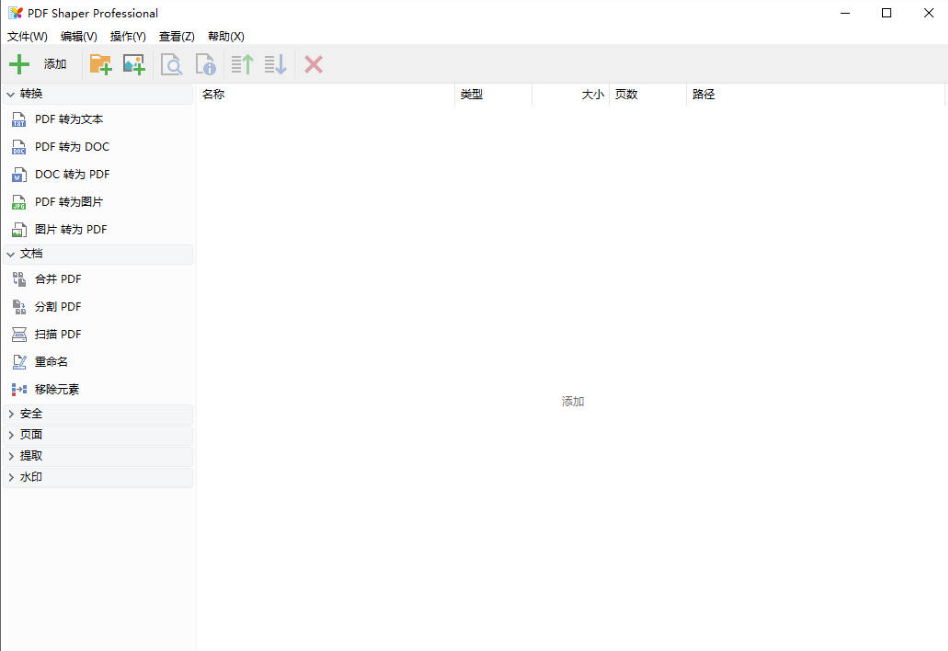Click the 移除元素 icon

pyautogui.click(x=19, y=390)
